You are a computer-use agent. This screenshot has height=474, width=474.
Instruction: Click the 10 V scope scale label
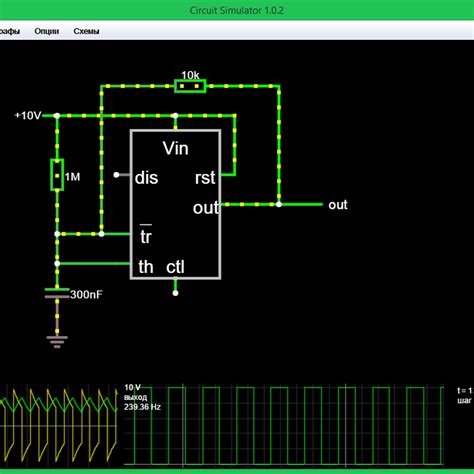tap(132, 387)
